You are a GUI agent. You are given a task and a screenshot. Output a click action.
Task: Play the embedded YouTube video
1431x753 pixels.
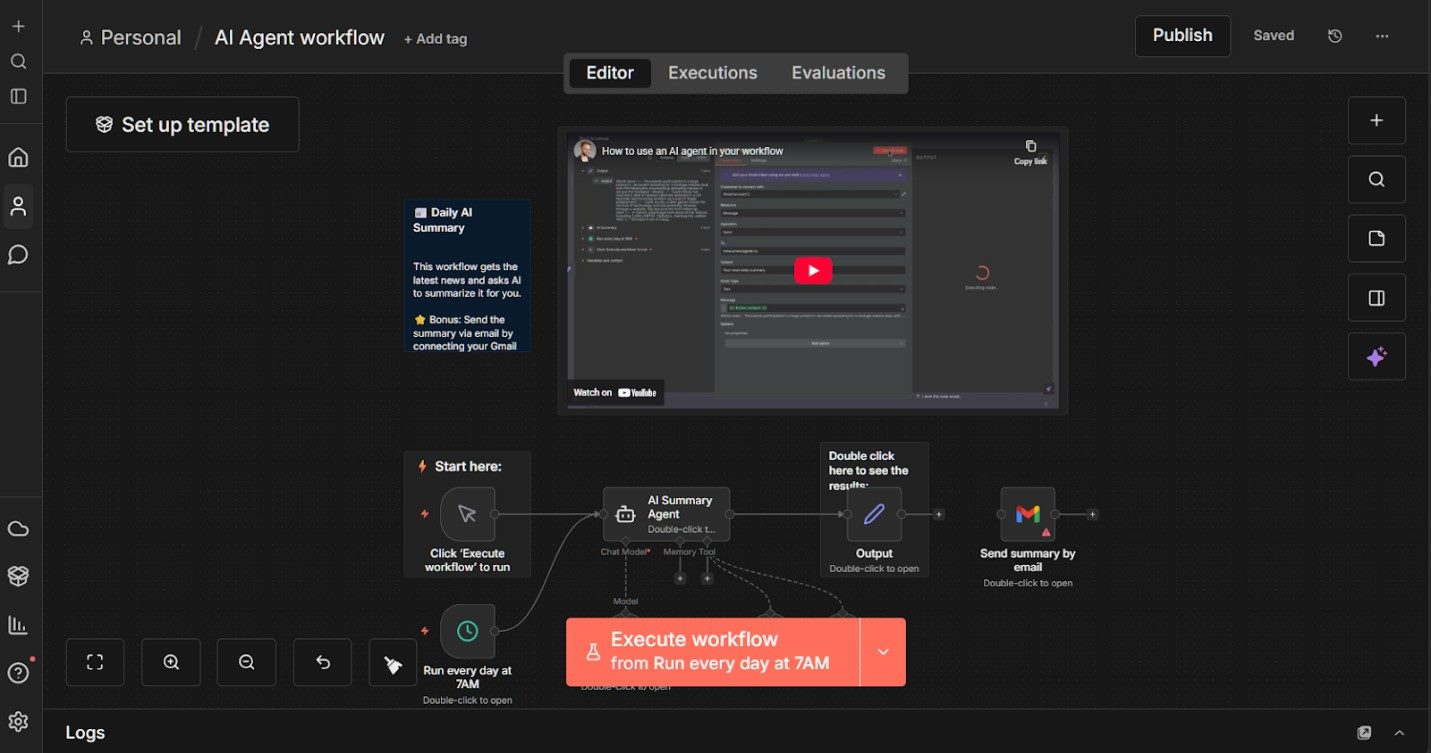coord(813,271)
